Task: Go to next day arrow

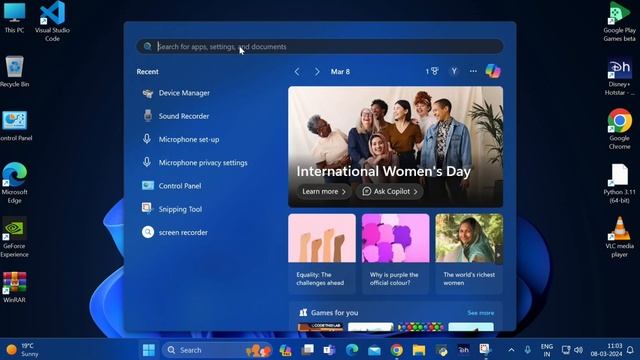Action: pyautogui.click(x=317, y=72)
